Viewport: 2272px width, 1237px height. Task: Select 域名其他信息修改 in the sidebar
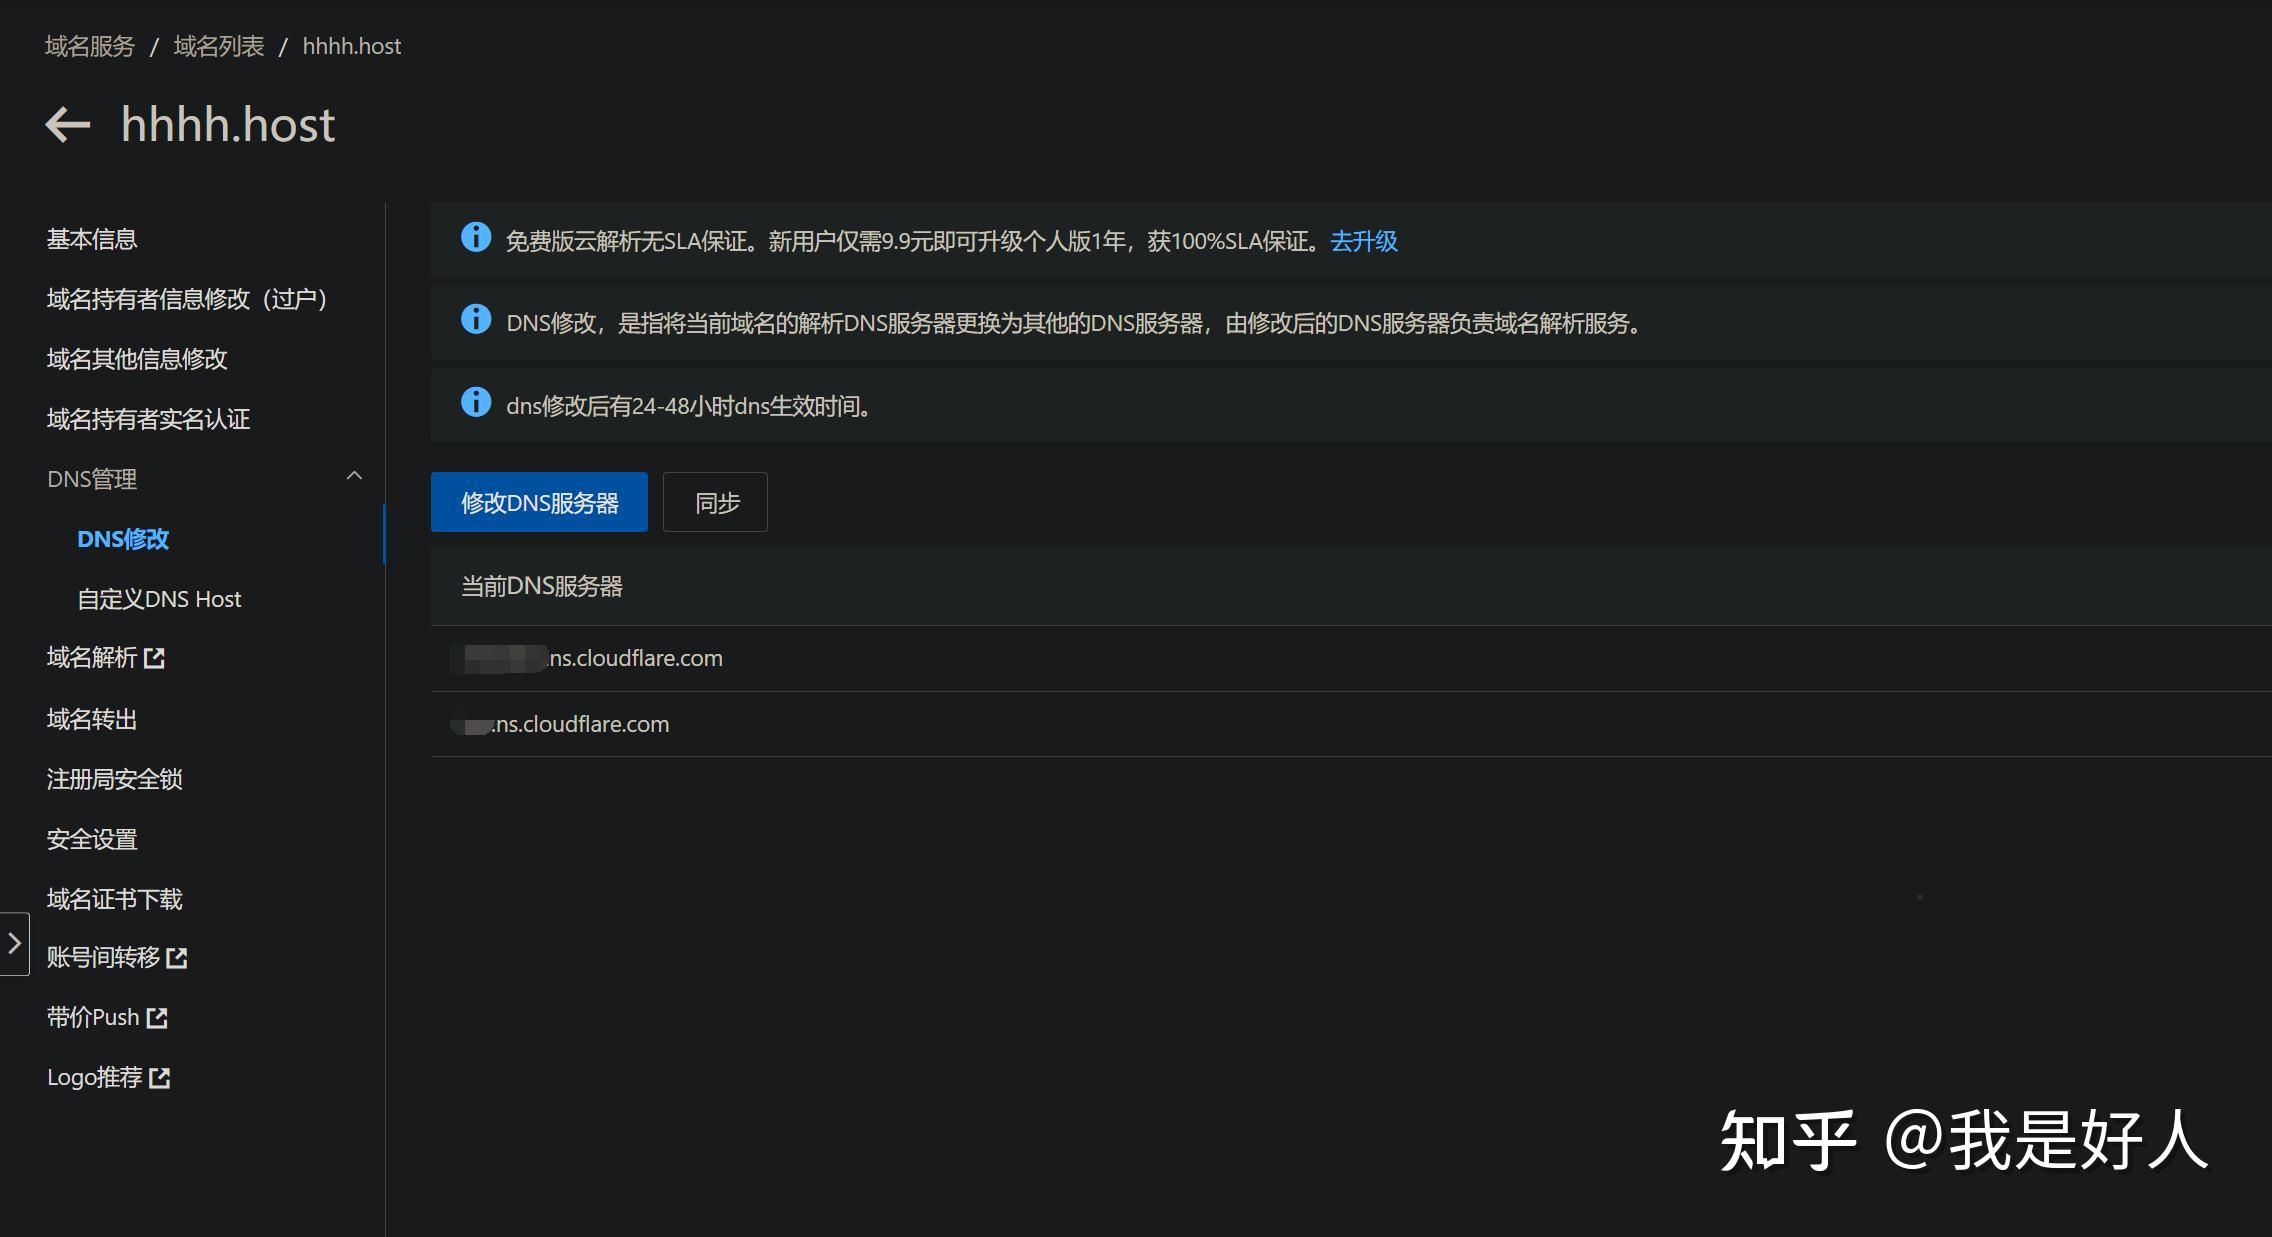[x=137, y=359]
